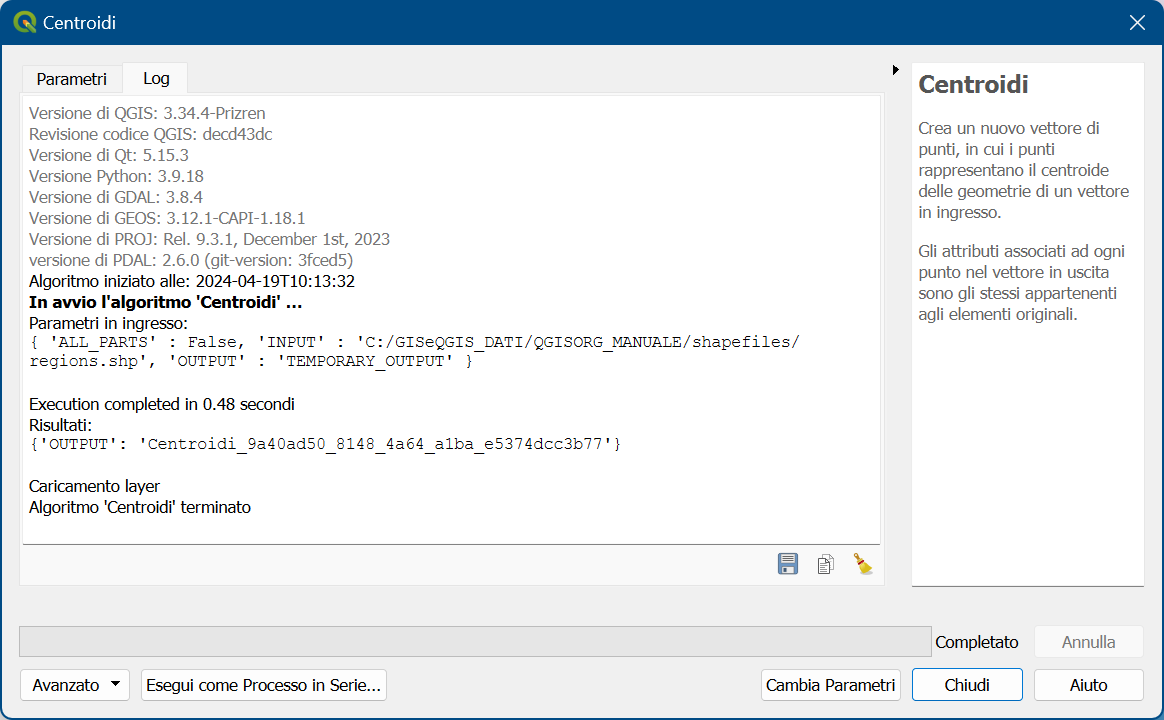Click the QGIS logo in title bar

(x=24, y=22)
